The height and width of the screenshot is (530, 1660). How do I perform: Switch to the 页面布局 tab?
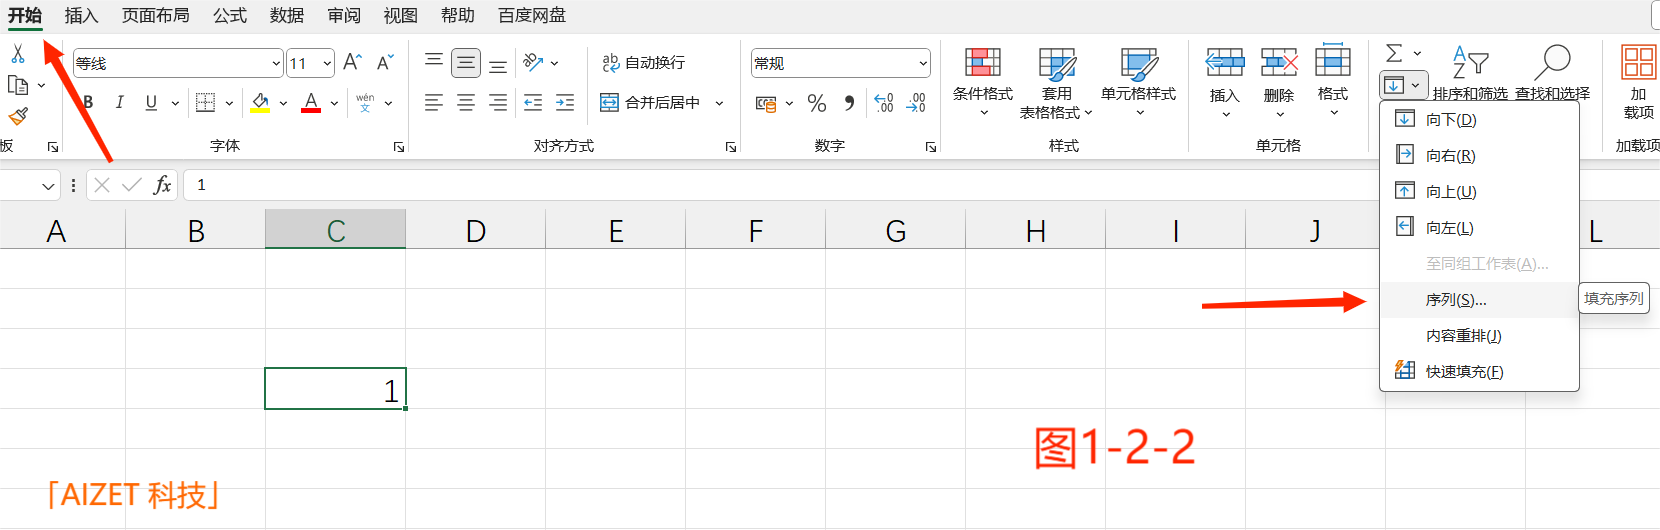point(155,15)
